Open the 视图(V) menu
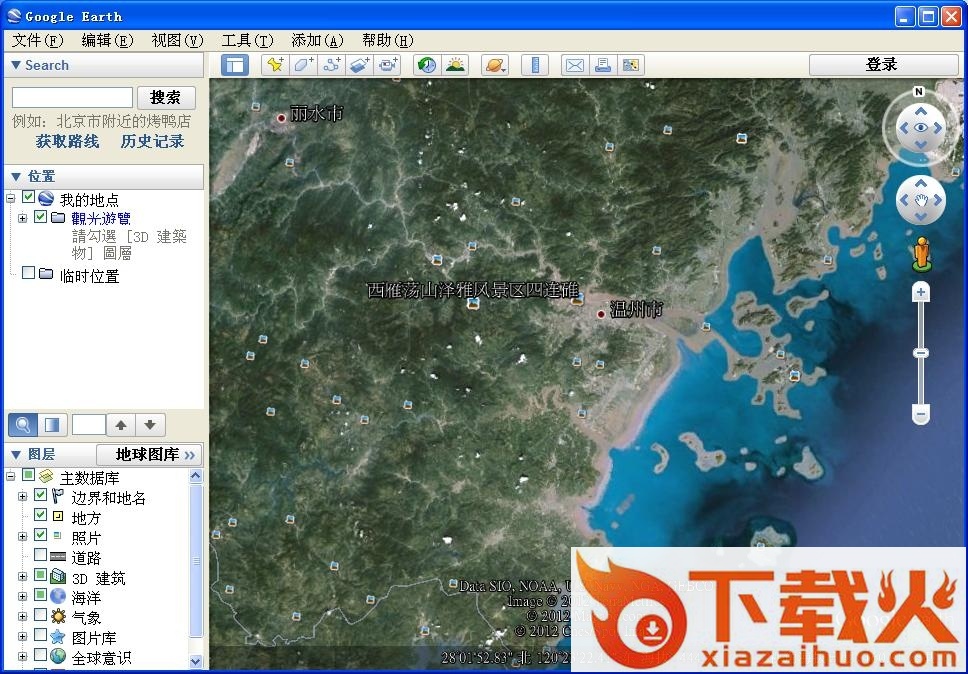This screenshot has height=674, width=968. tap(177, 40)
